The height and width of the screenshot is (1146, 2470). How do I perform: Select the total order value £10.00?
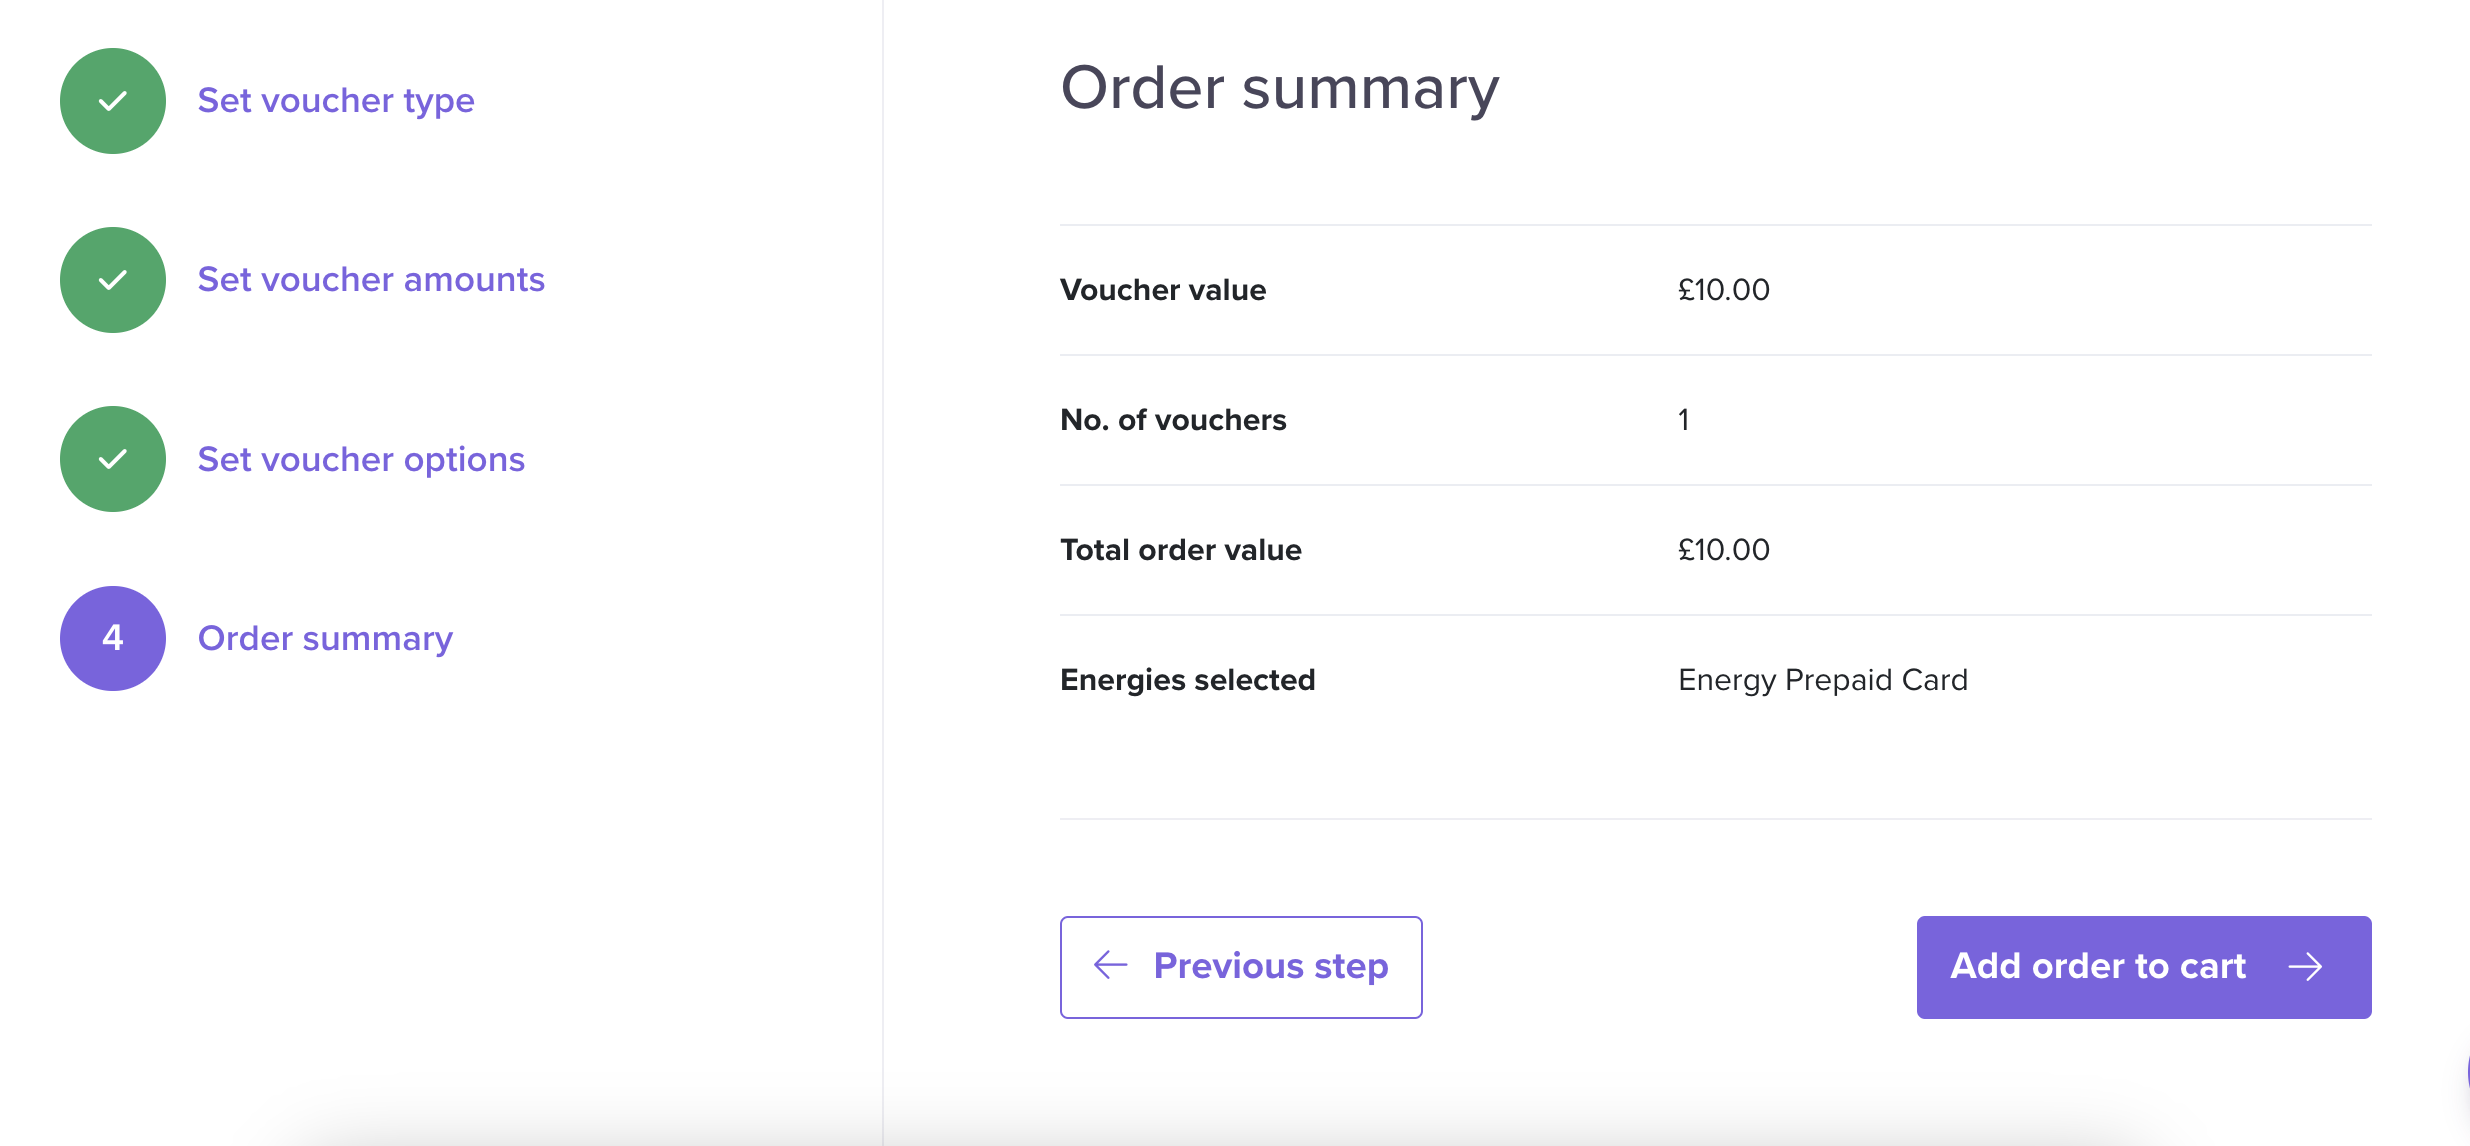pyautogui.click(x=1724, y=550)
